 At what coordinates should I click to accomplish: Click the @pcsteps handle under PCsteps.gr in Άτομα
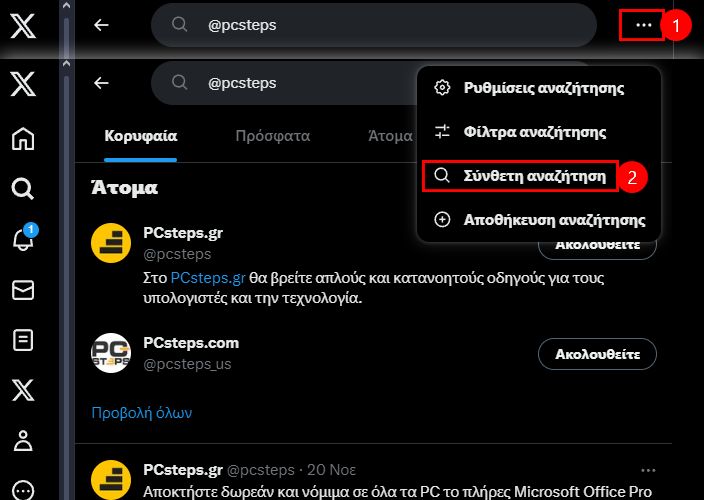pyautogui.click(x=177, y=254)
